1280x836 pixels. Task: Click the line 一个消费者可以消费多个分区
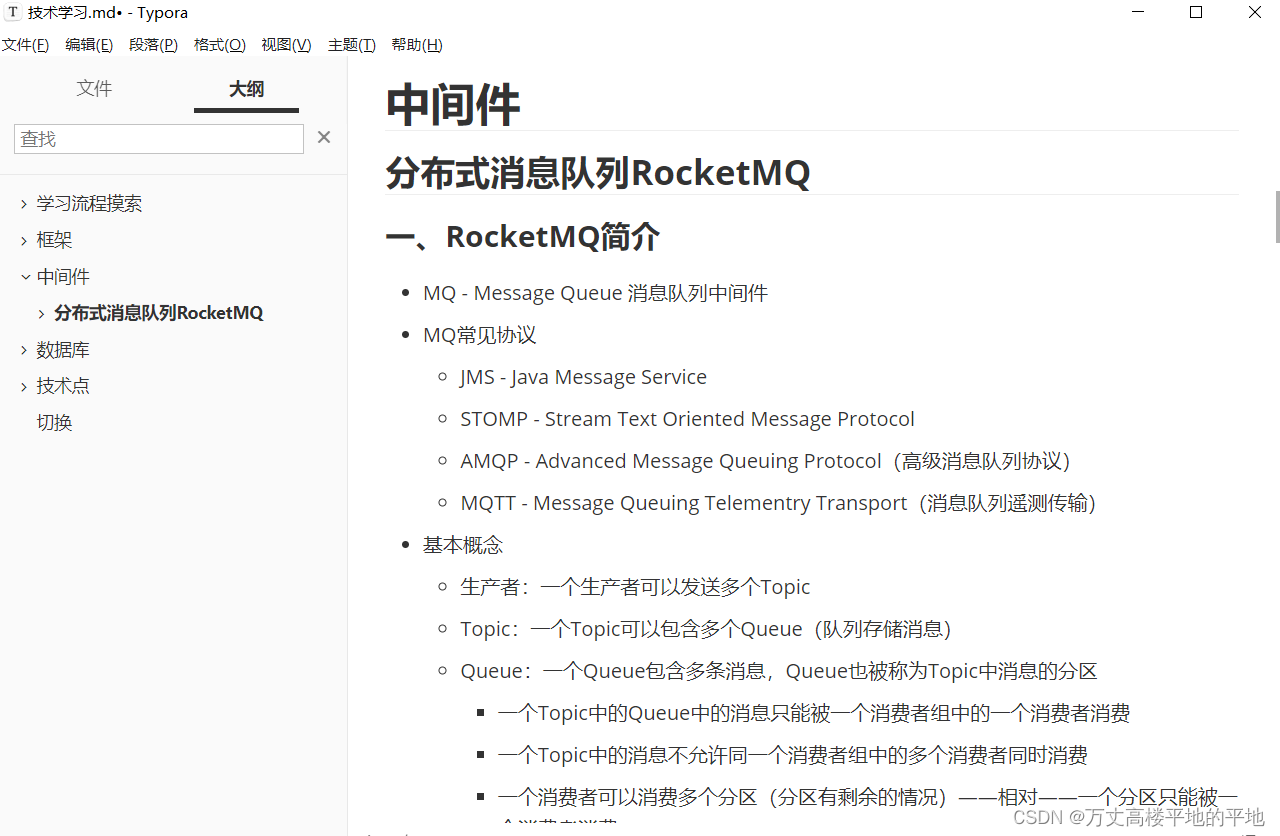click(868, 797)
